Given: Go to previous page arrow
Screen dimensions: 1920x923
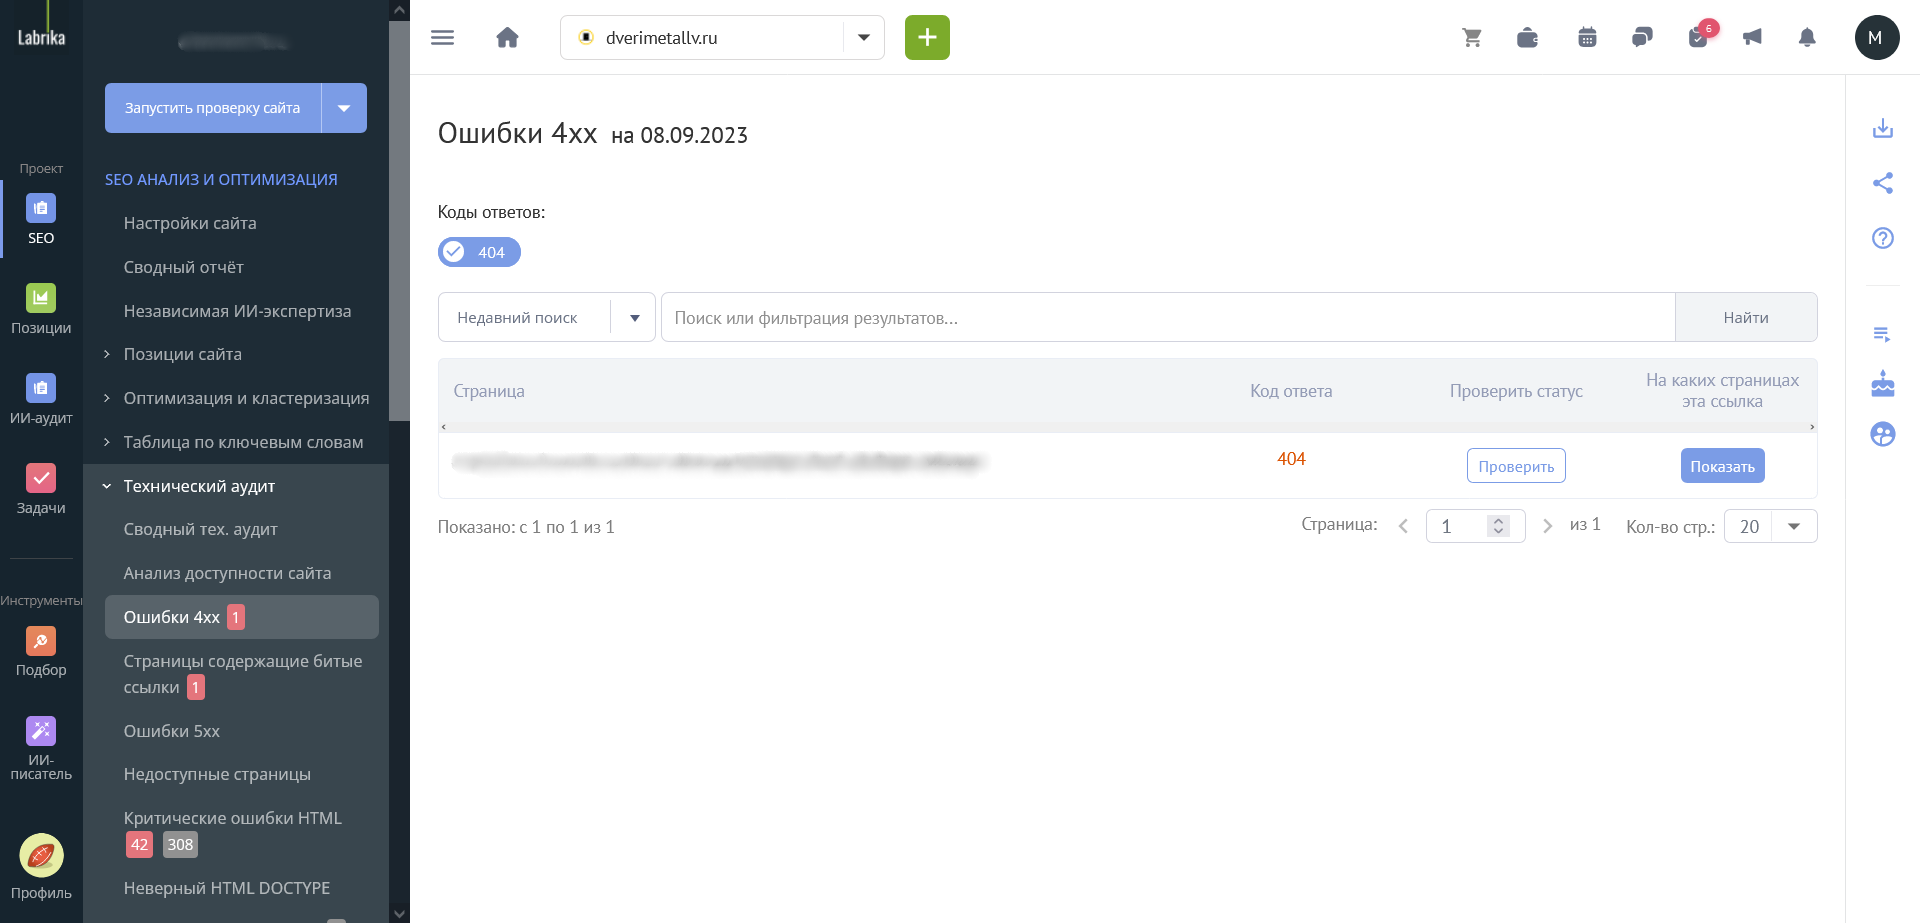Looking at the screenshot, I should click(1403, 526).
